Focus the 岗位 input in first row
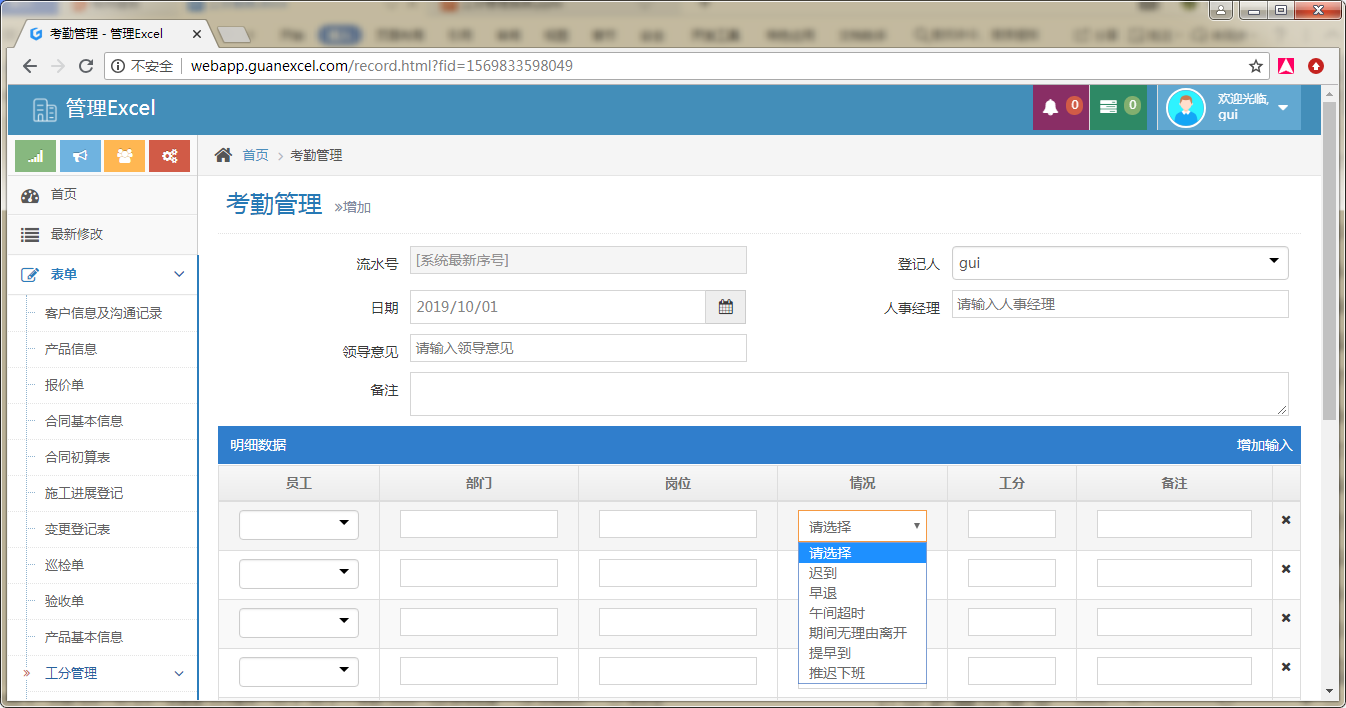This screenshot has height=708, width=1346. [x=678, y=524]
